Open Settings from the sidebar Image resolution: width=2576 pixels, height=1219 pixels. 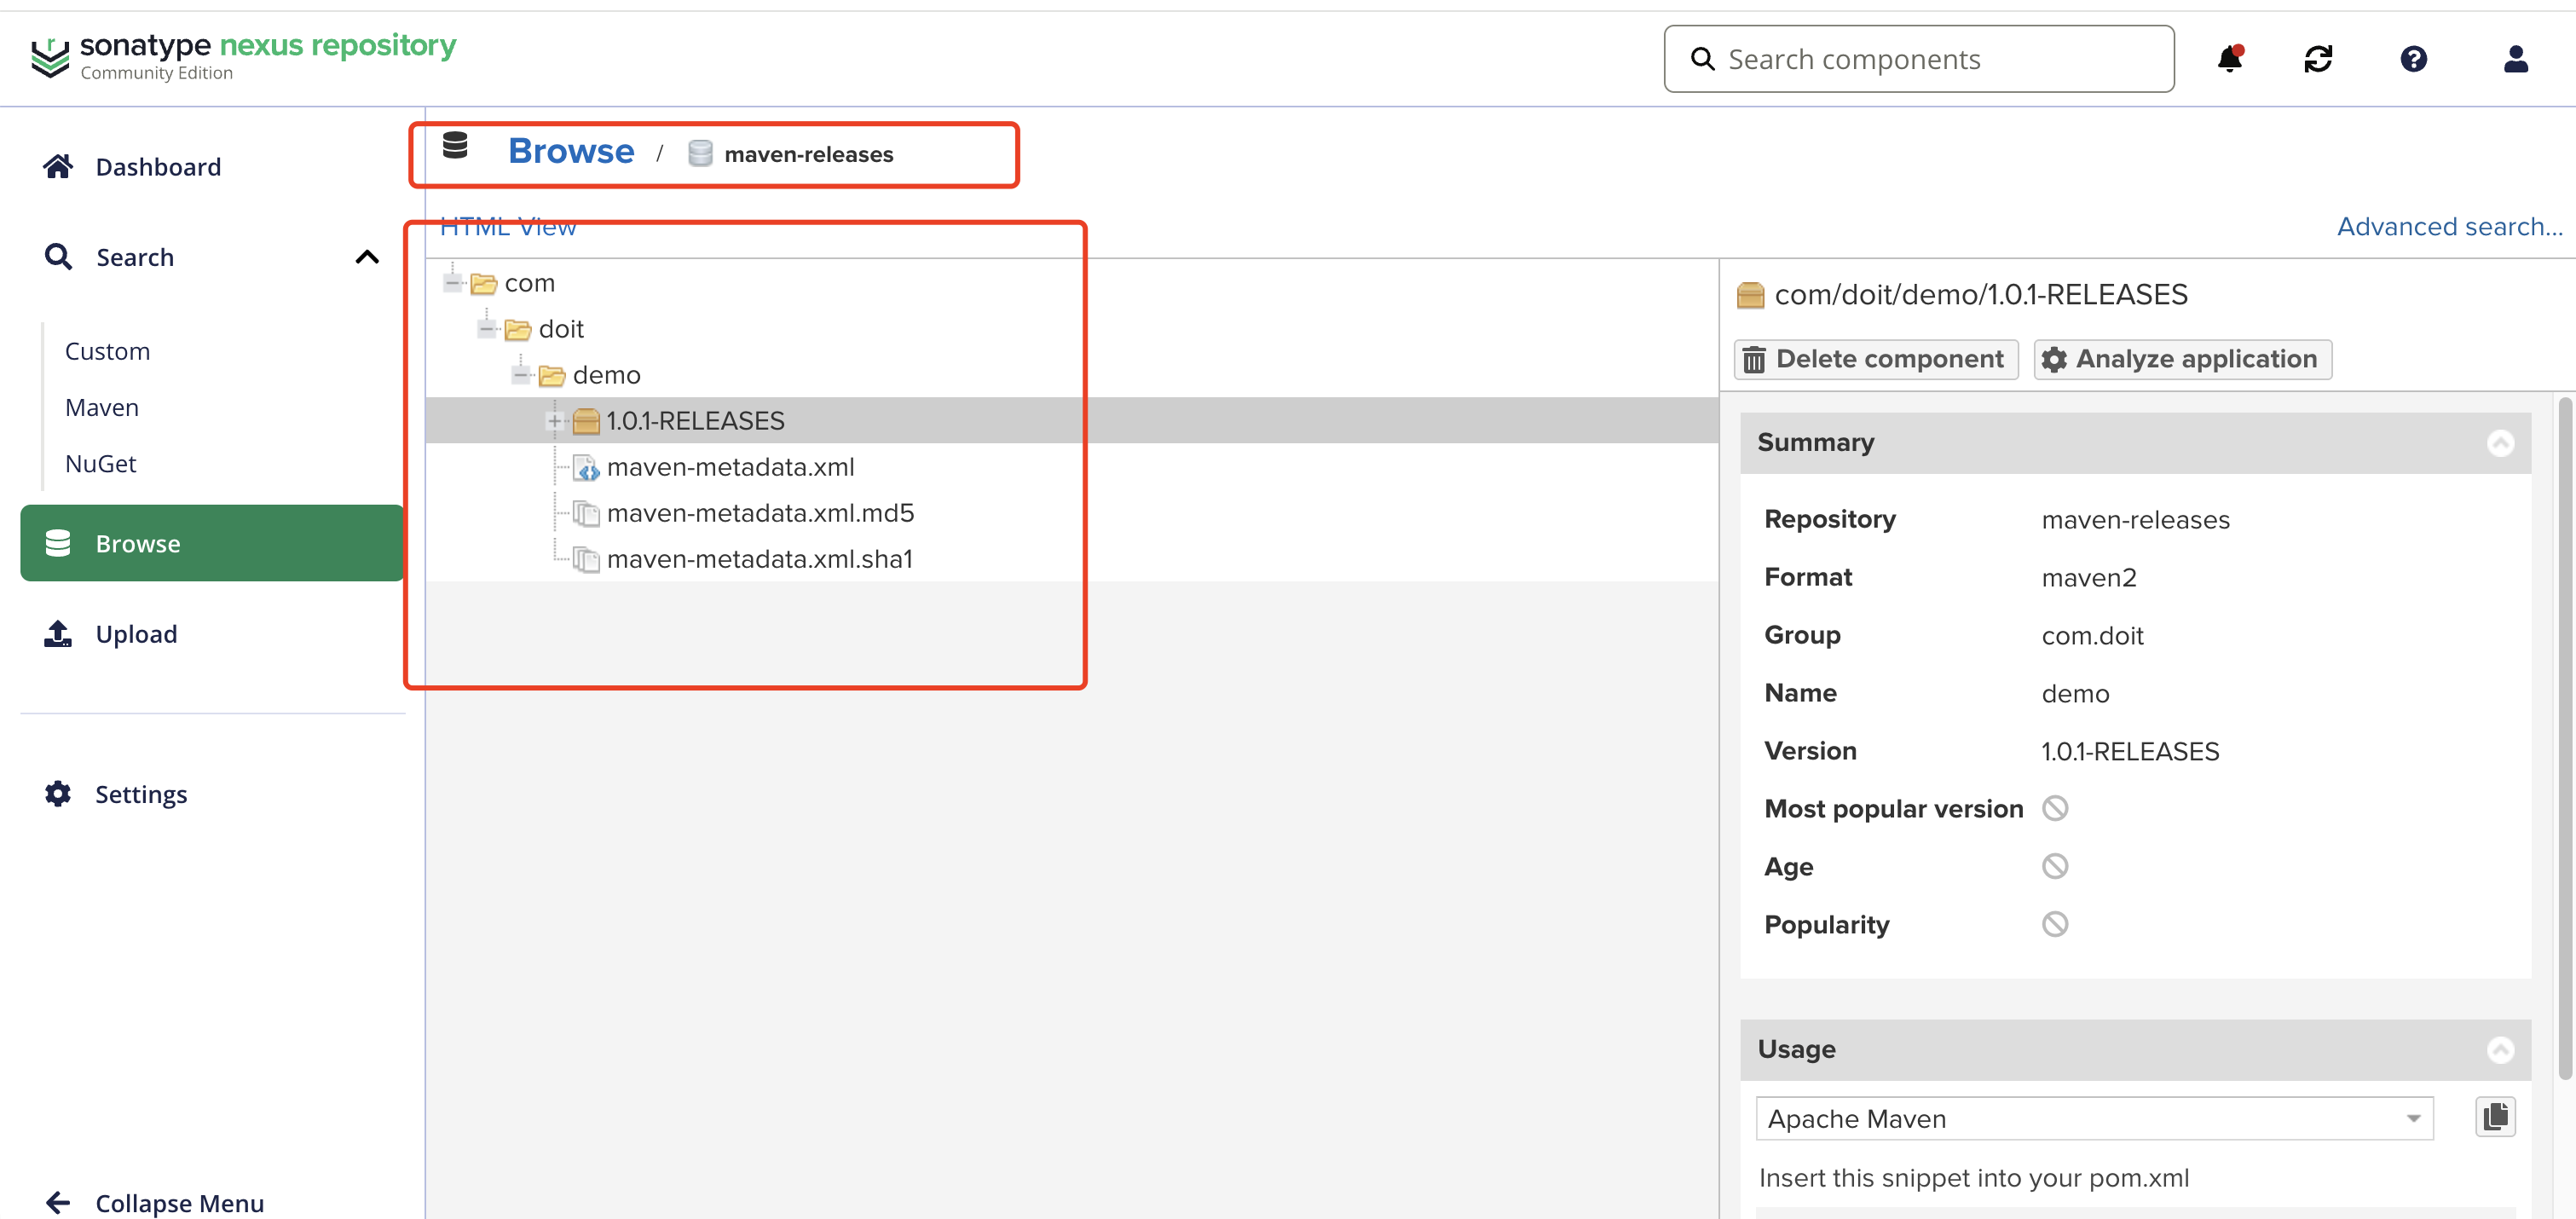(x=141, y=794)
